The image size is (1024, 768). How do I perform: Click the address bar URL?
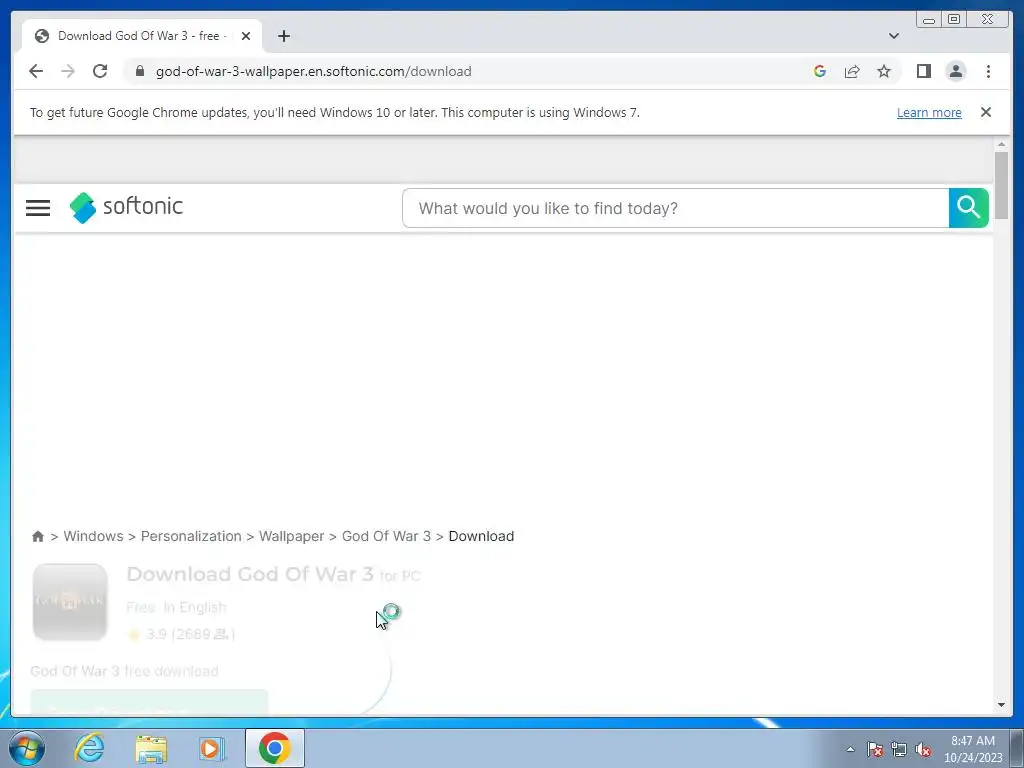(313, 71)
